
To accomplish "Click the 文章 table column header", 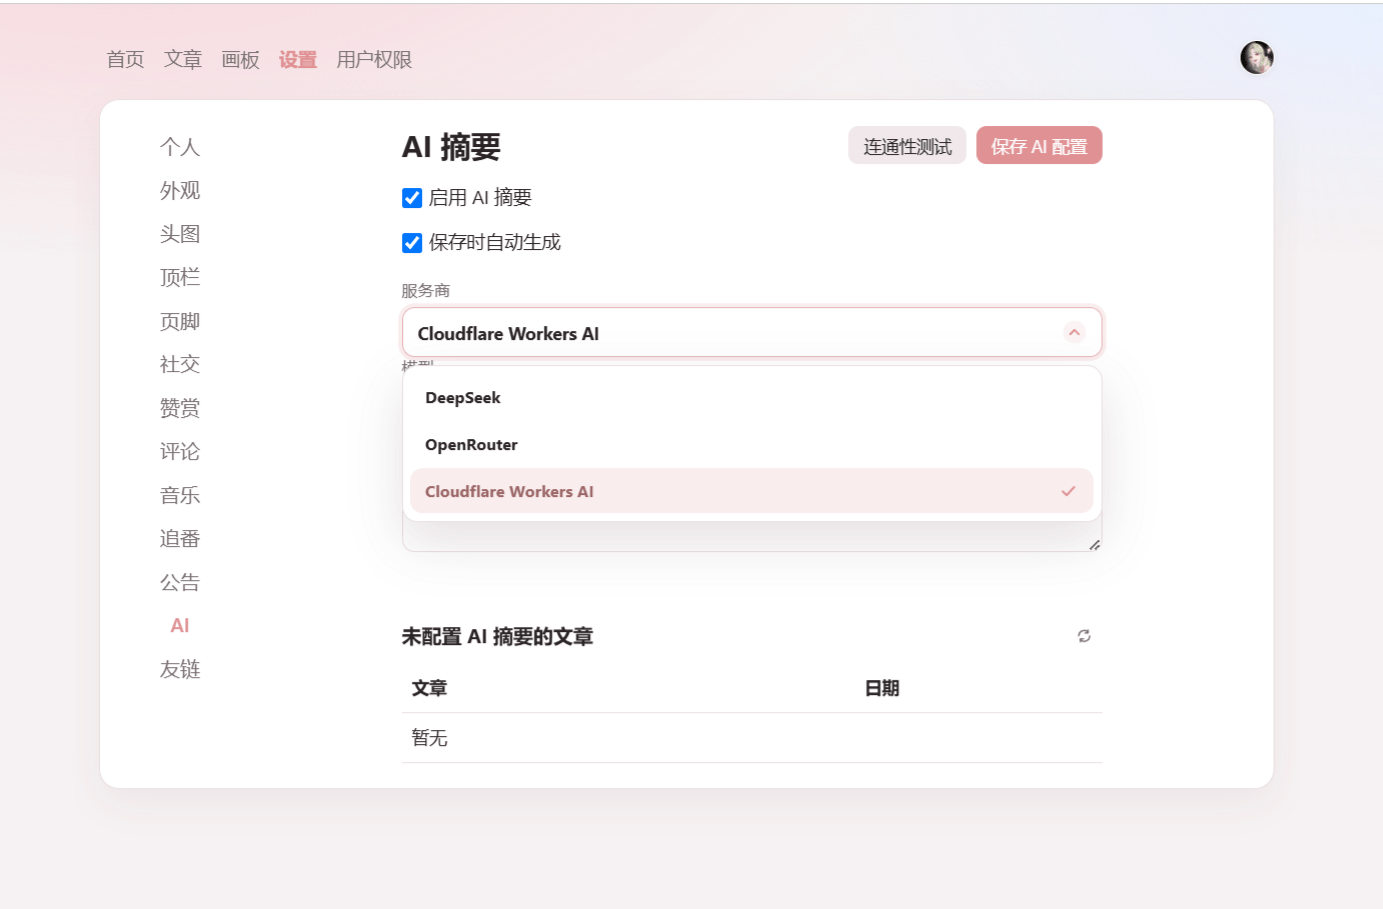I will [429, 688].
